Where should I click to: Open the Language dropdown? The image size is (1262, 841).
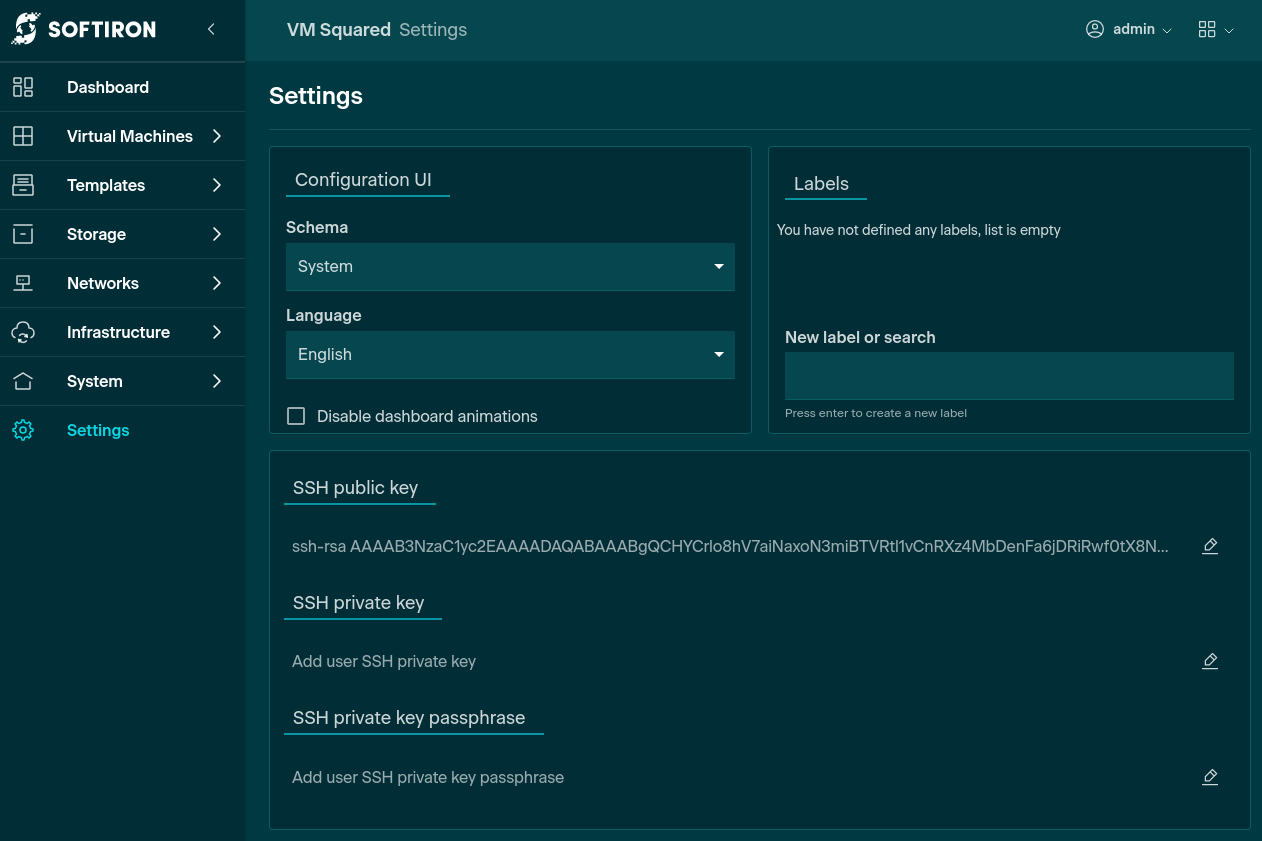(x=510, y=355)
